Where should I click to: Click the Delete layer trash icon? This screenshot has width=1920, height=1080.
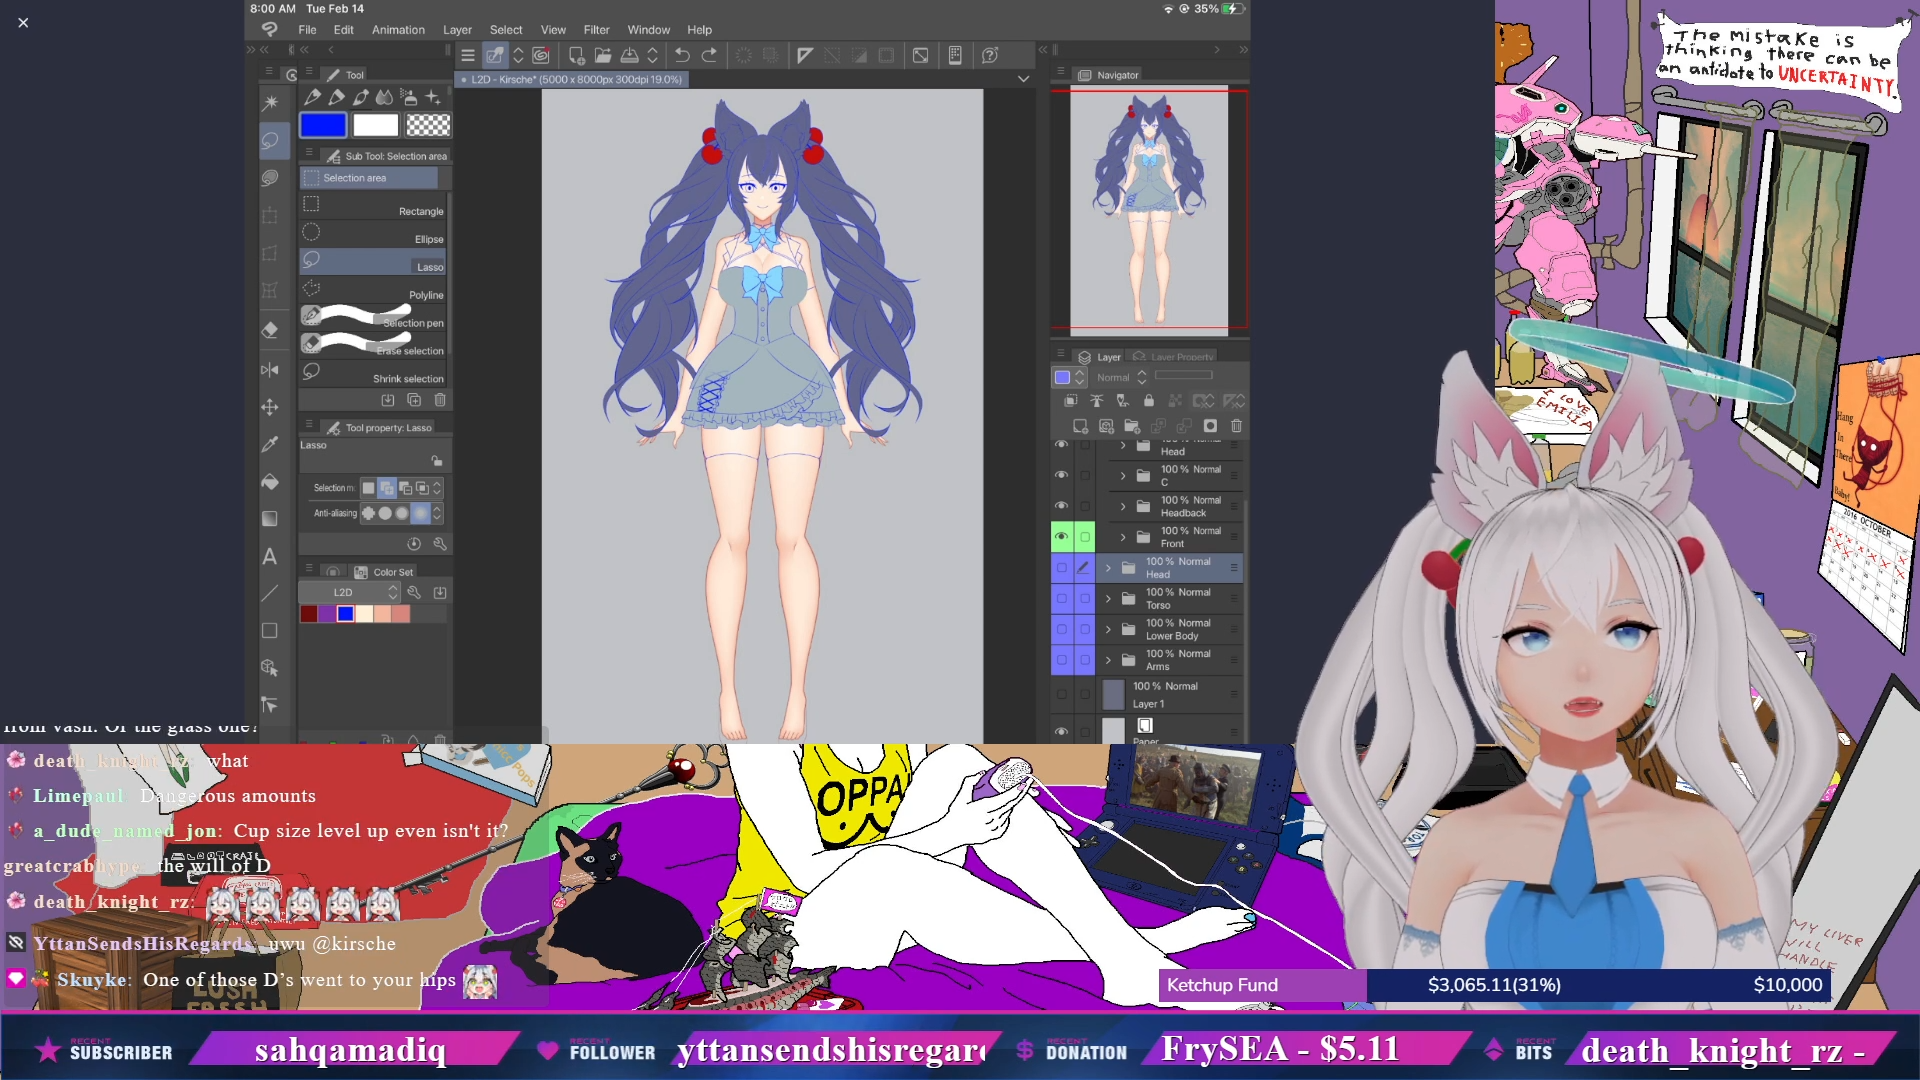point(1237,426)
